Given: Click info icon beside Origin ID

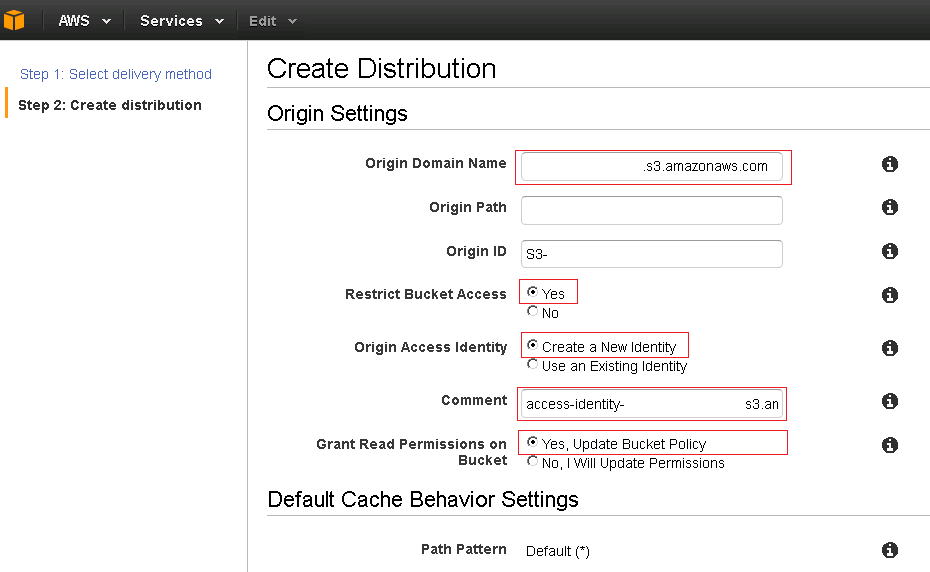Looking at the screenshot, I should tap(889, 251).
